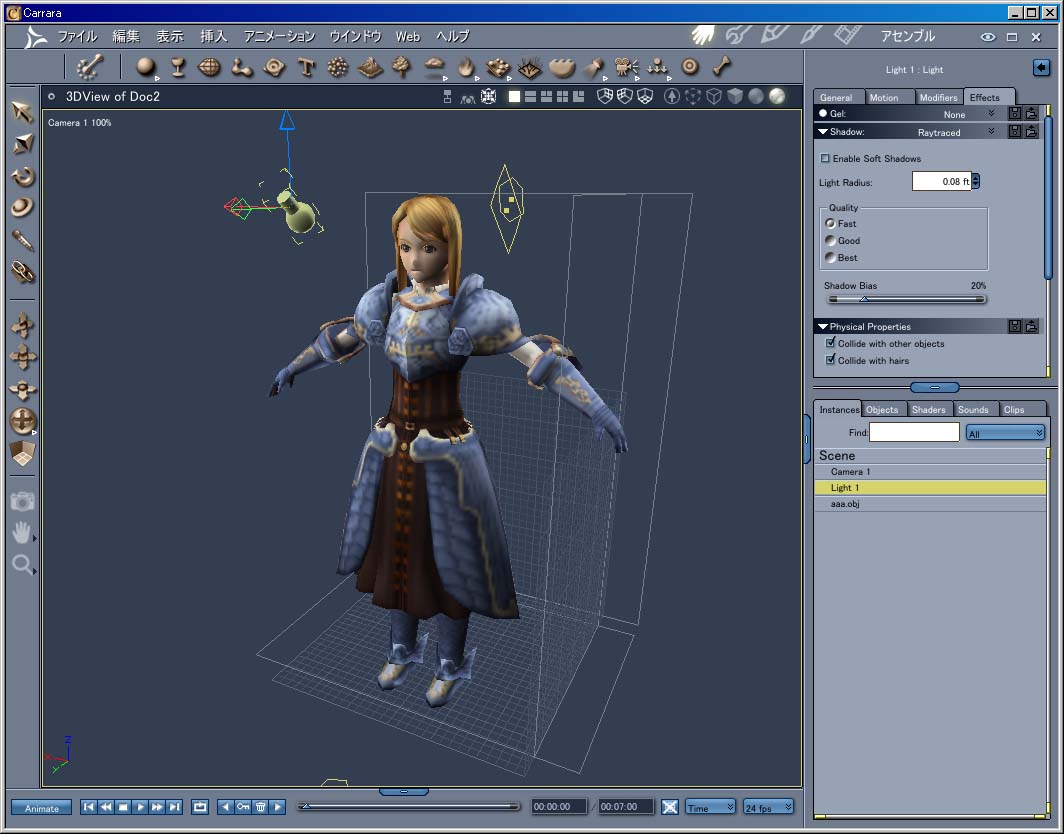
Task: Open the Objects tab
Action: 882,409
